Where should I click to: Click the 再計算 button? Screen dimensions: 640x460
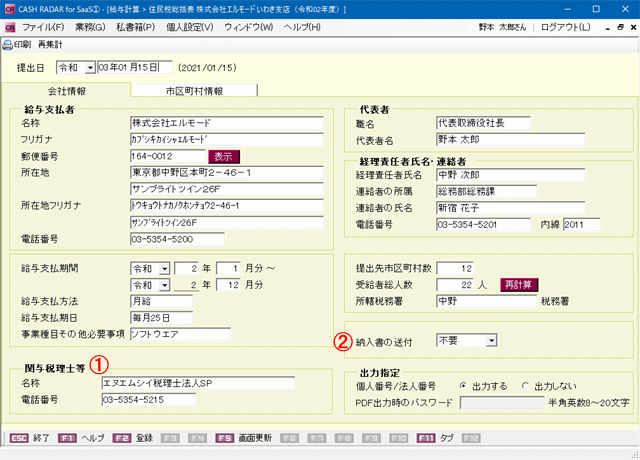[519, 284]
